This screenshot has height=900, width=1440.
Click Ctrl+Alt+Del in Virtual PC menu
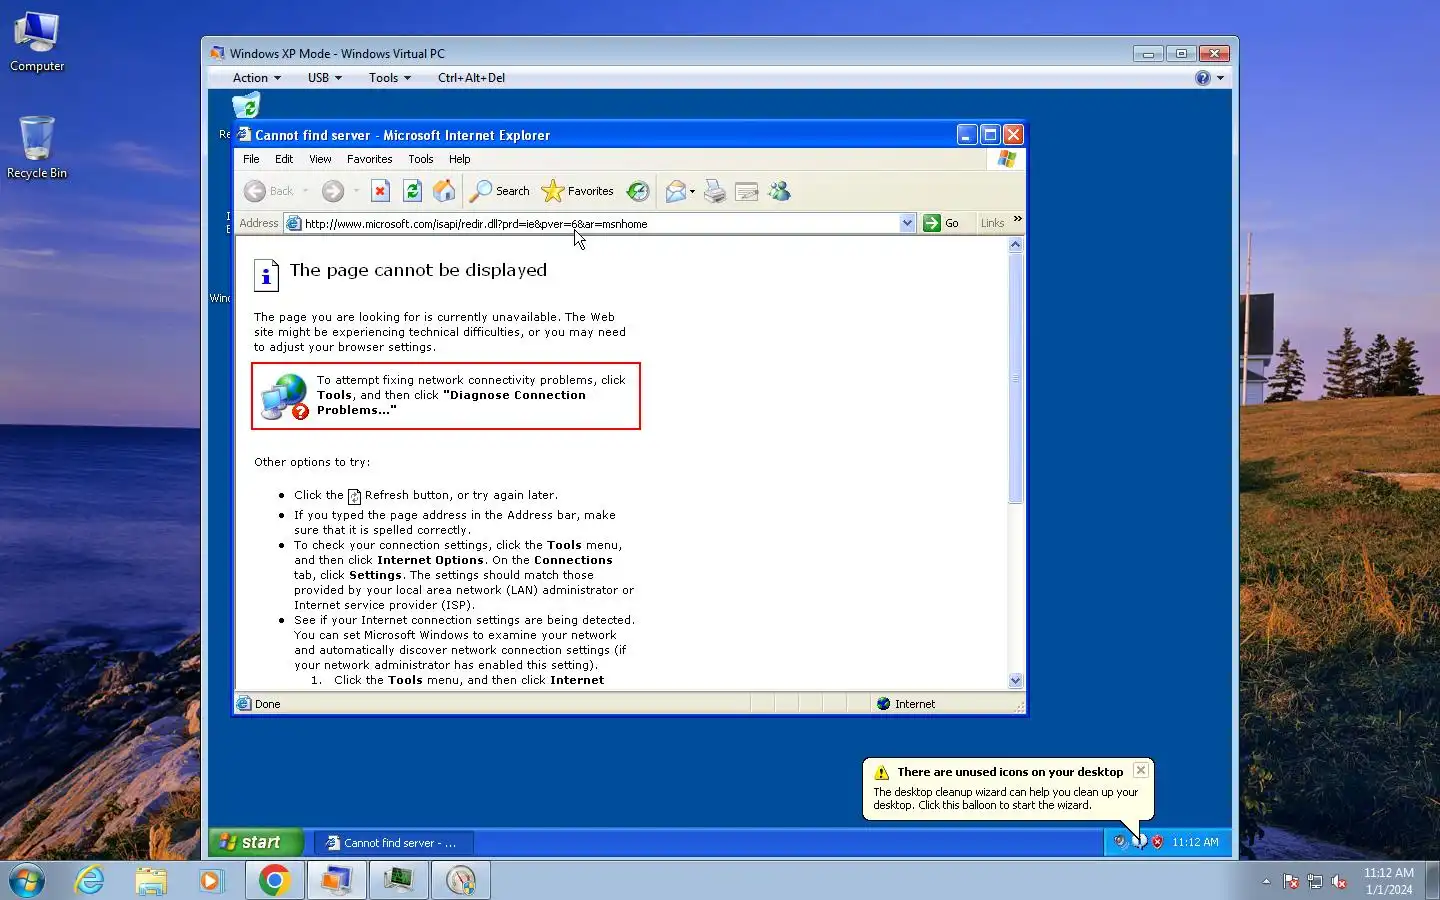click(x=471, y=78)
